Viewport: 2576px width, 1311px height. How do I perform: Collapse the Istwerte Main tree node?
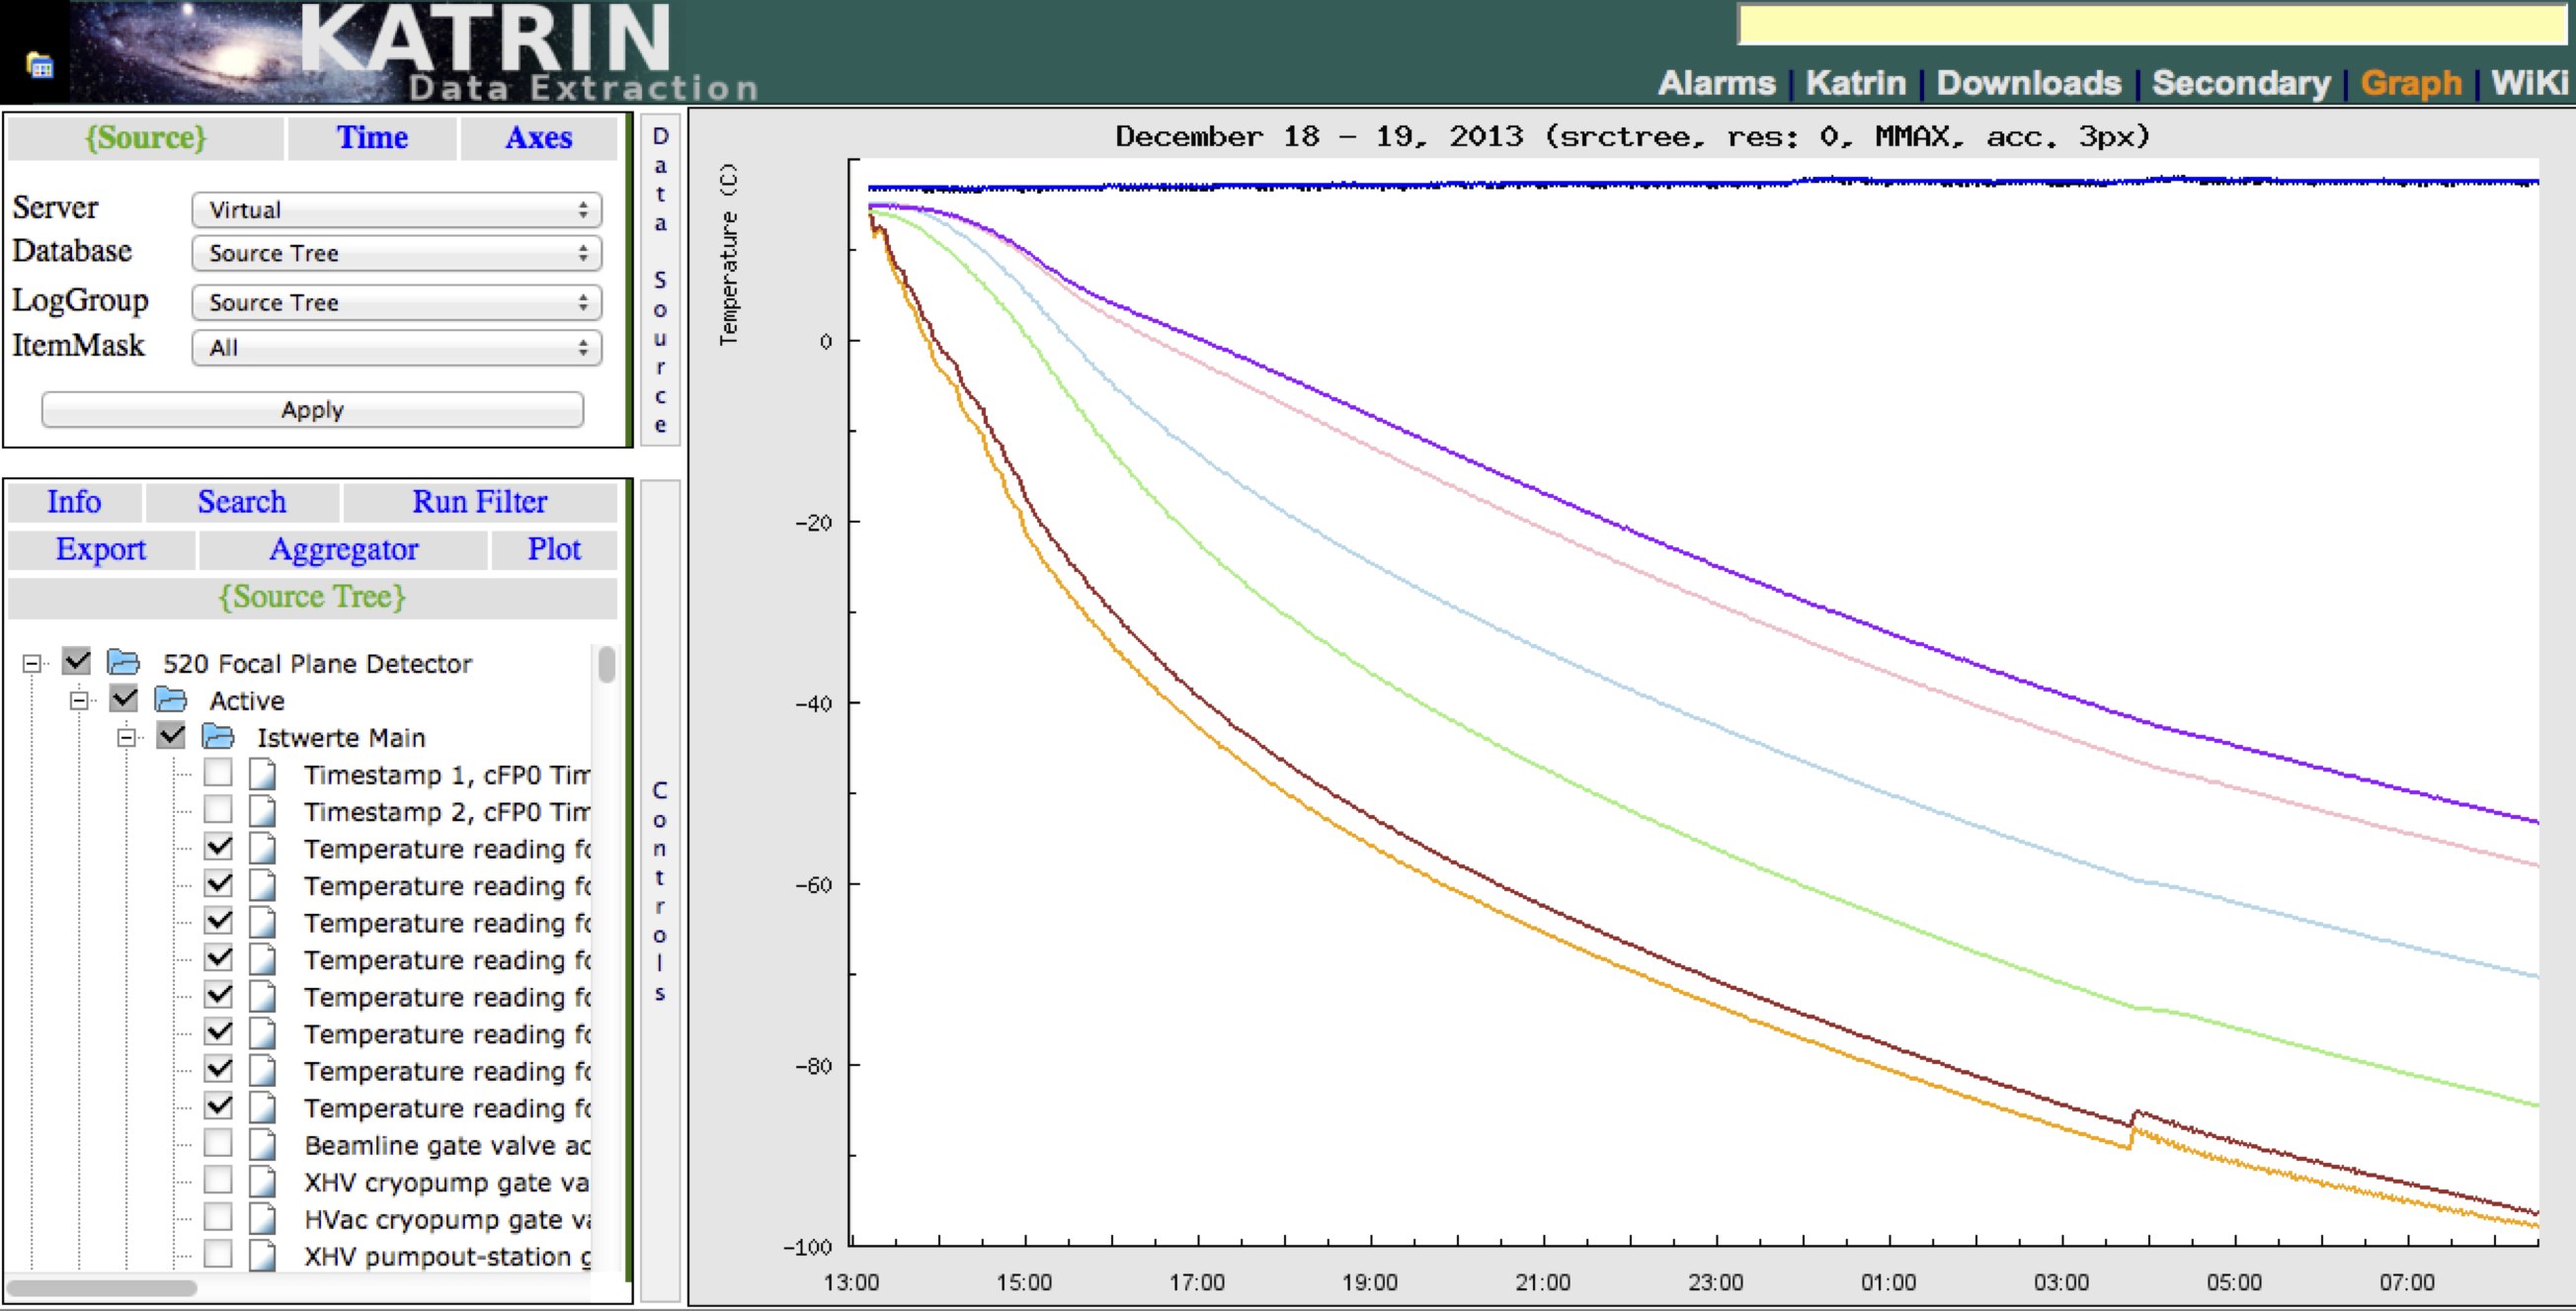126,738
